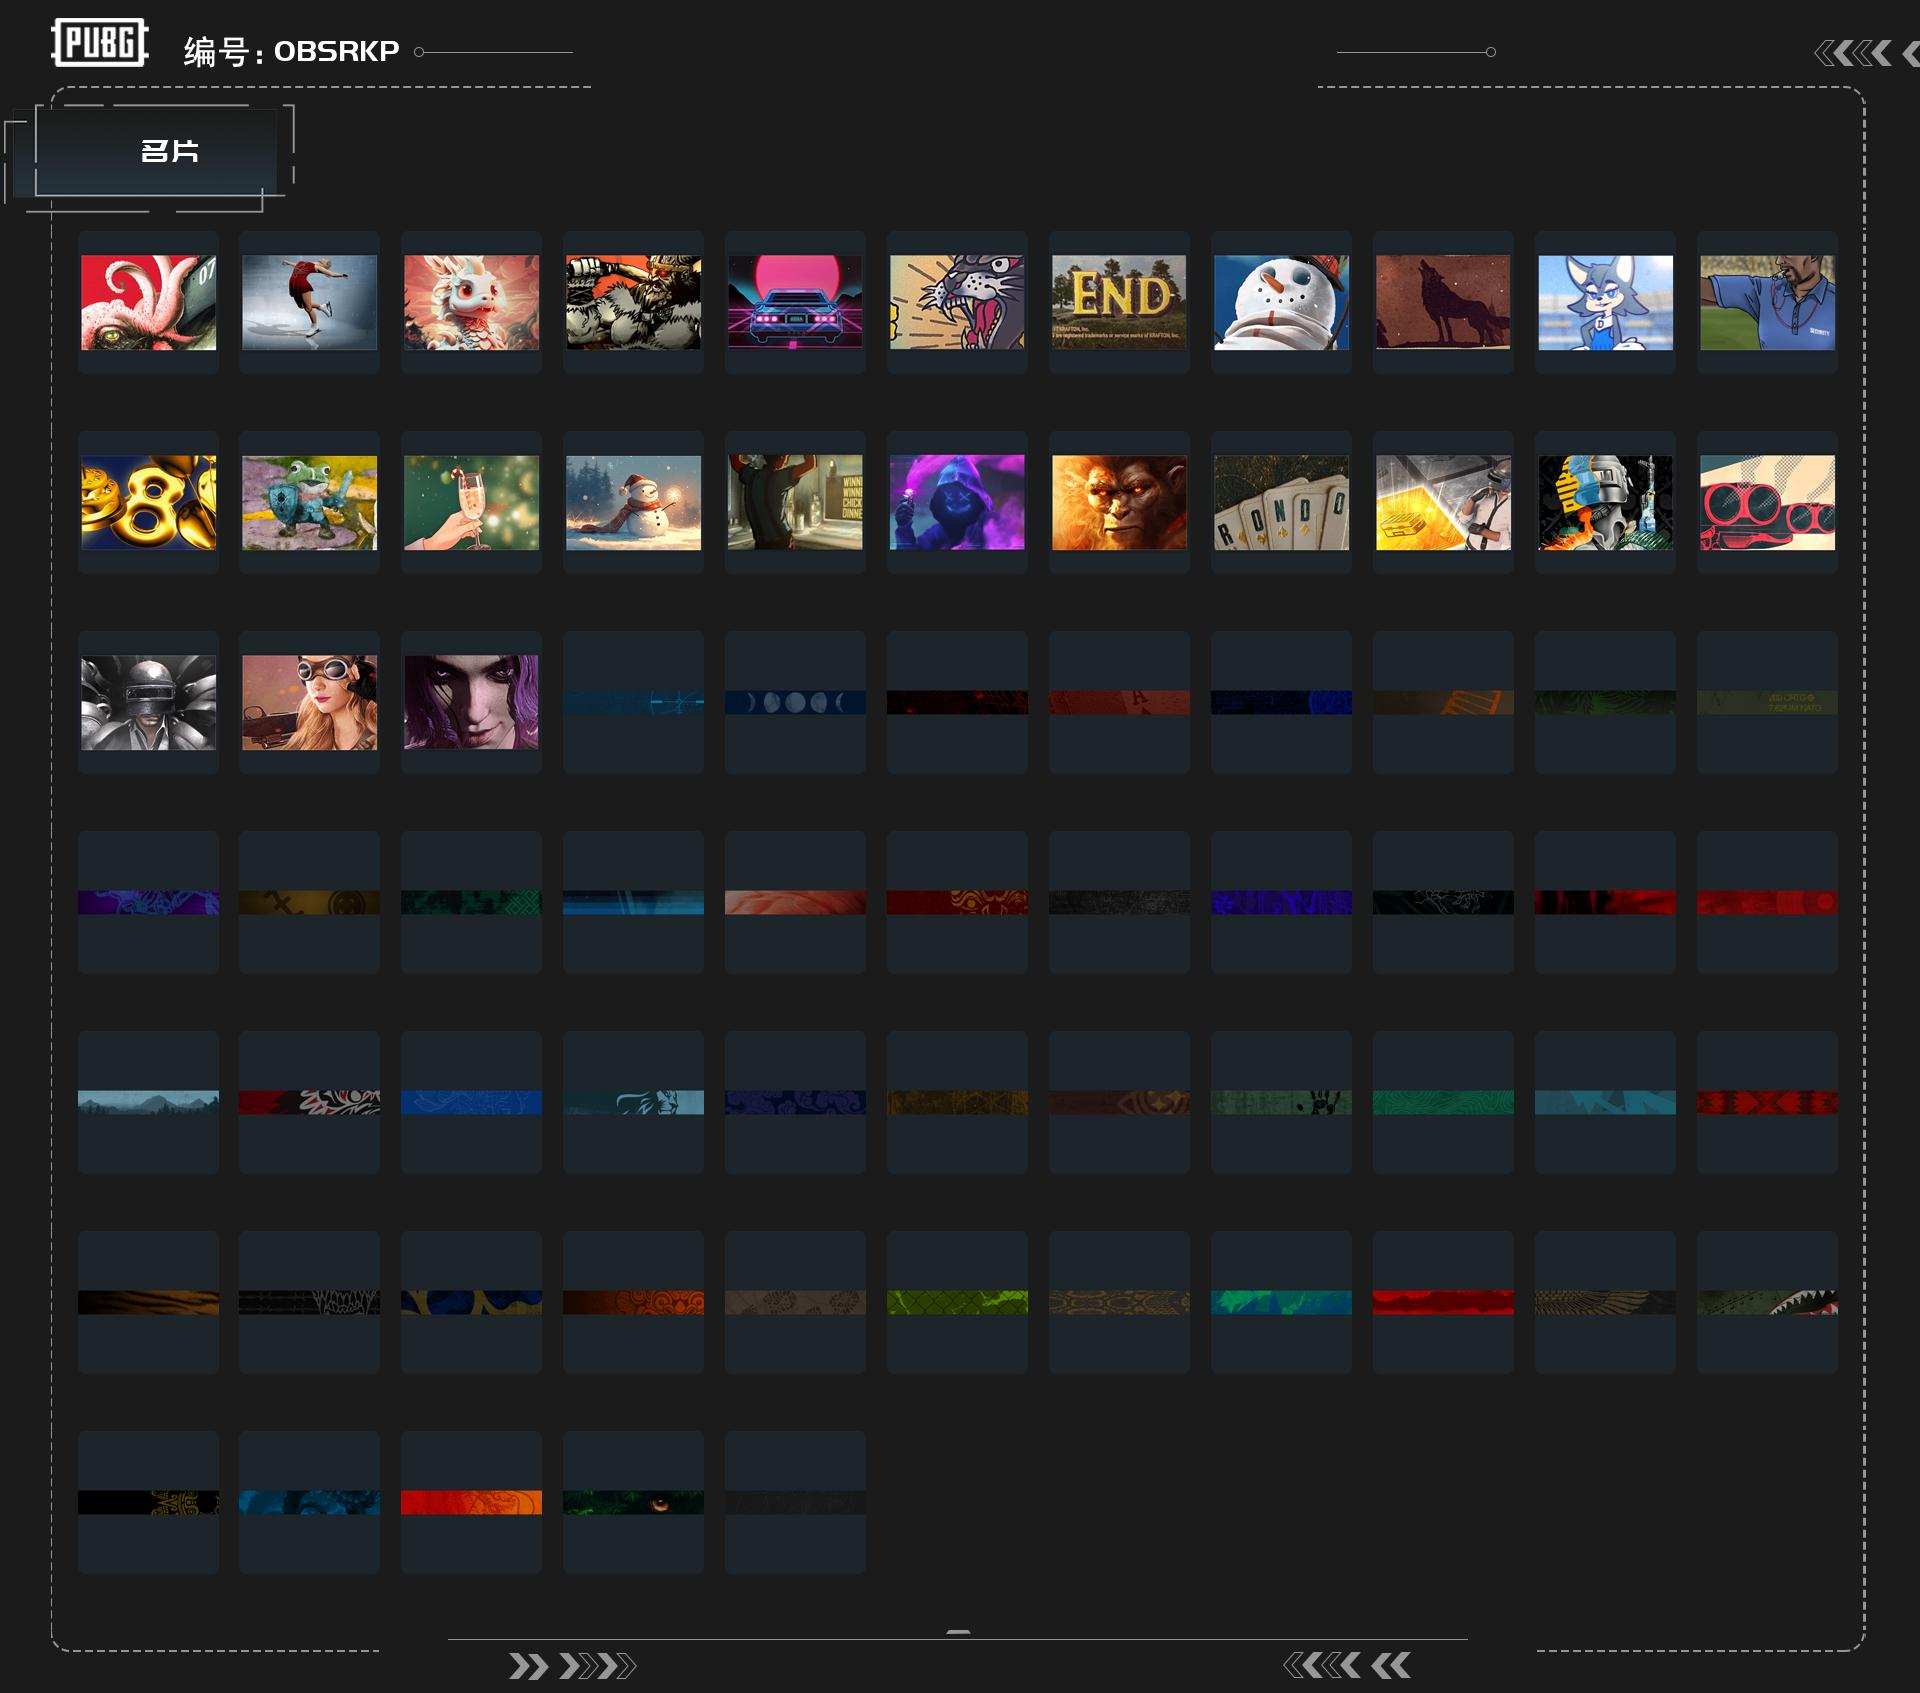Select the moon phases banner
Viewport: 1920px width, 1693px height.
pos(795,702)
